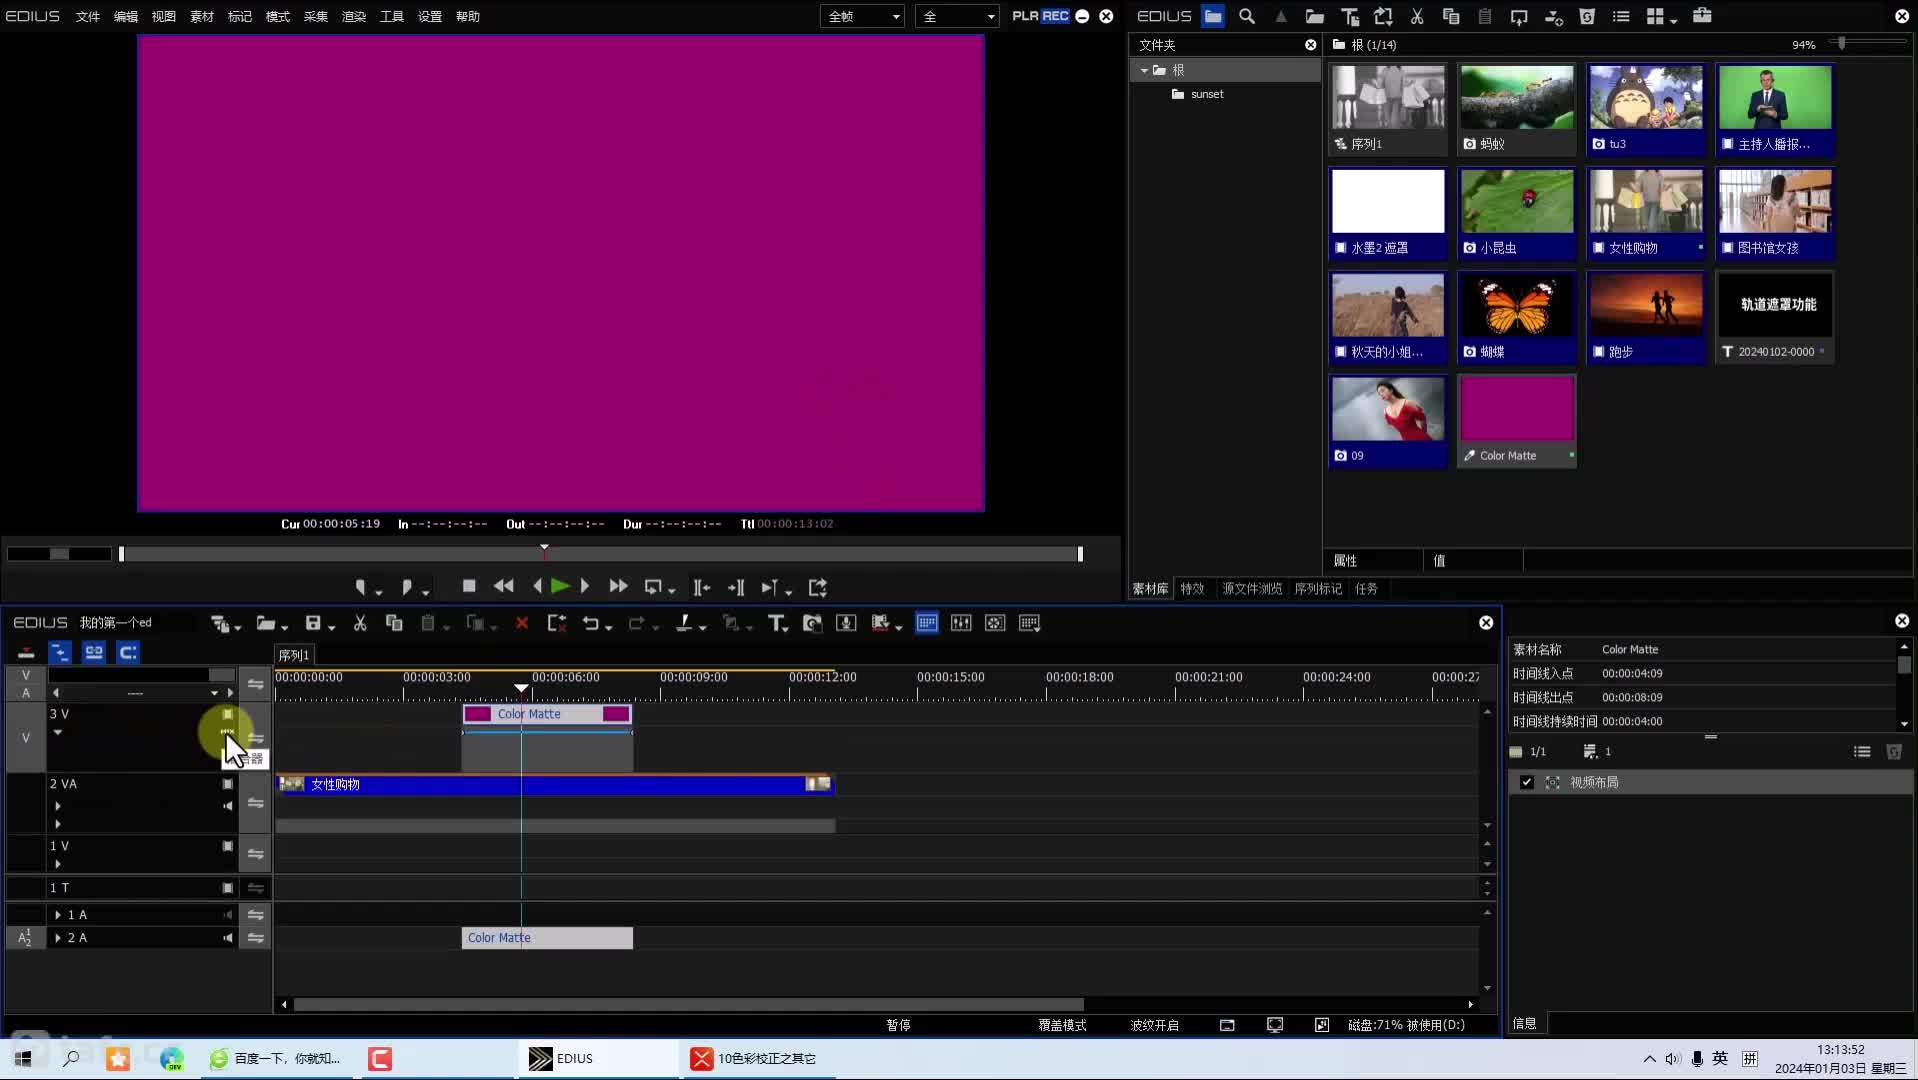The image size is (1918, 1080).
Task: Click search icon in bin toolbar
Action: click(1247, 16)
